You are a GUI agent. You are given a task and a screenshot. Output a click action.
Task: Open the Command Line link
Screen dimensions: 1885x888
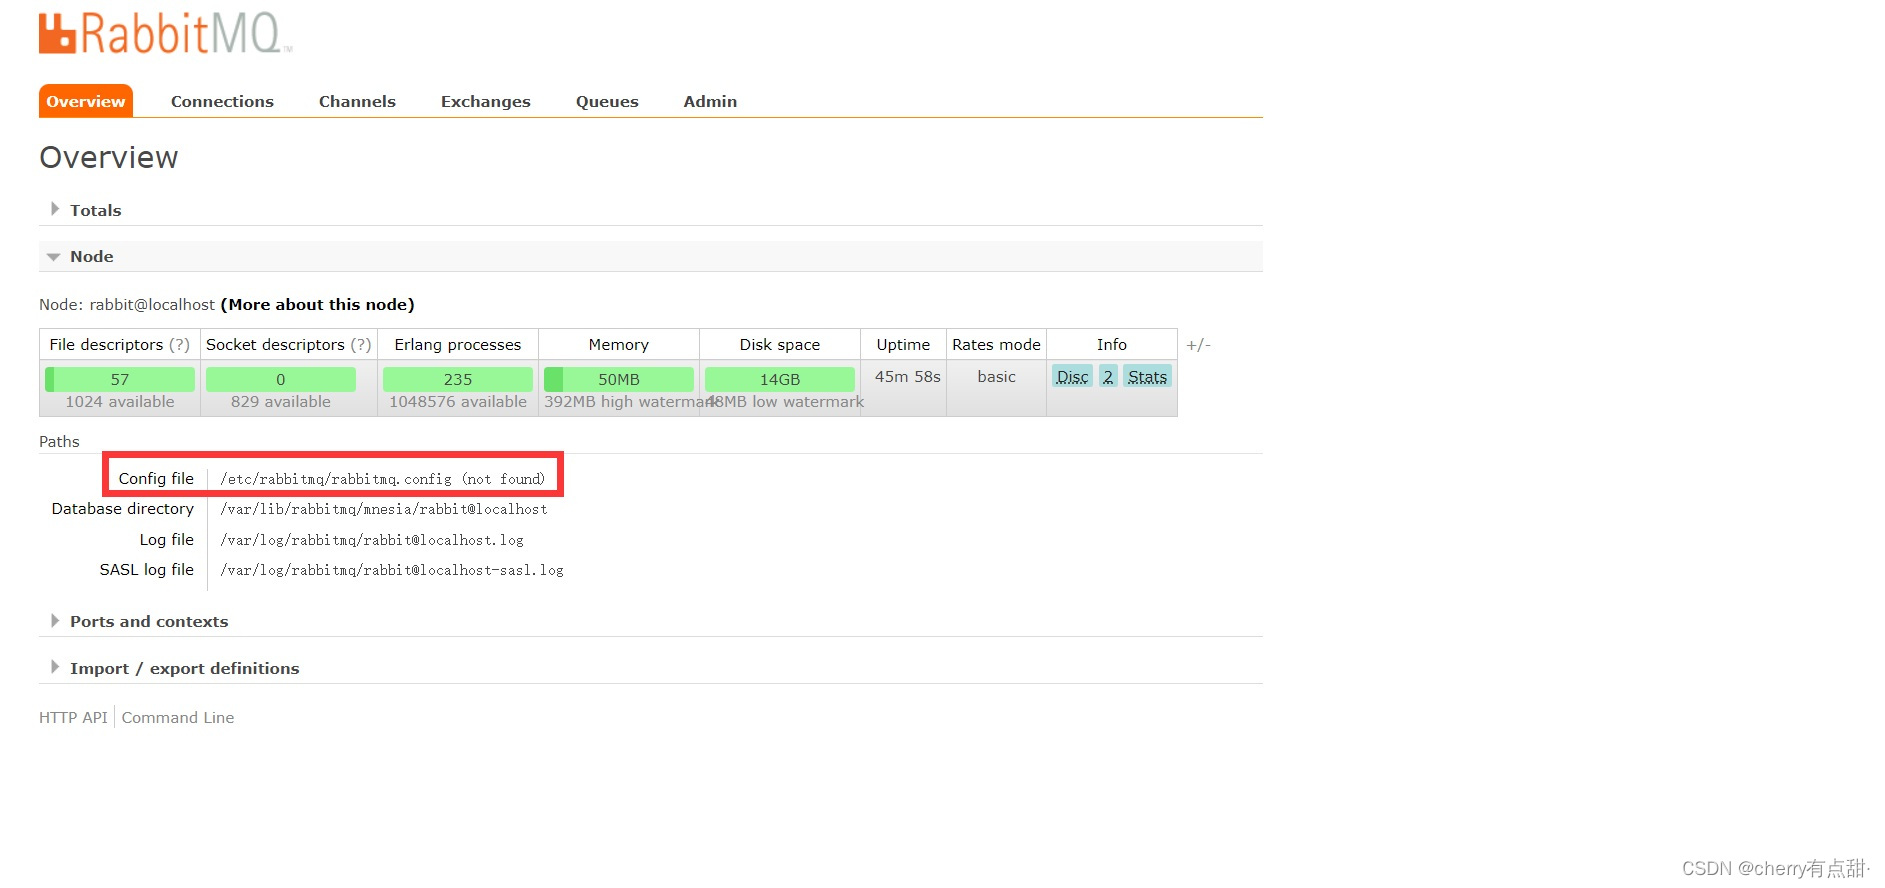click(x=178, y=717)
